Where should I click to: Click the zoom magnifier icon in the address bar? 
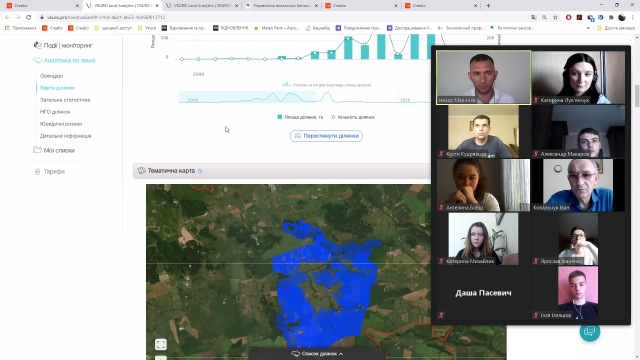coord(544,17)
